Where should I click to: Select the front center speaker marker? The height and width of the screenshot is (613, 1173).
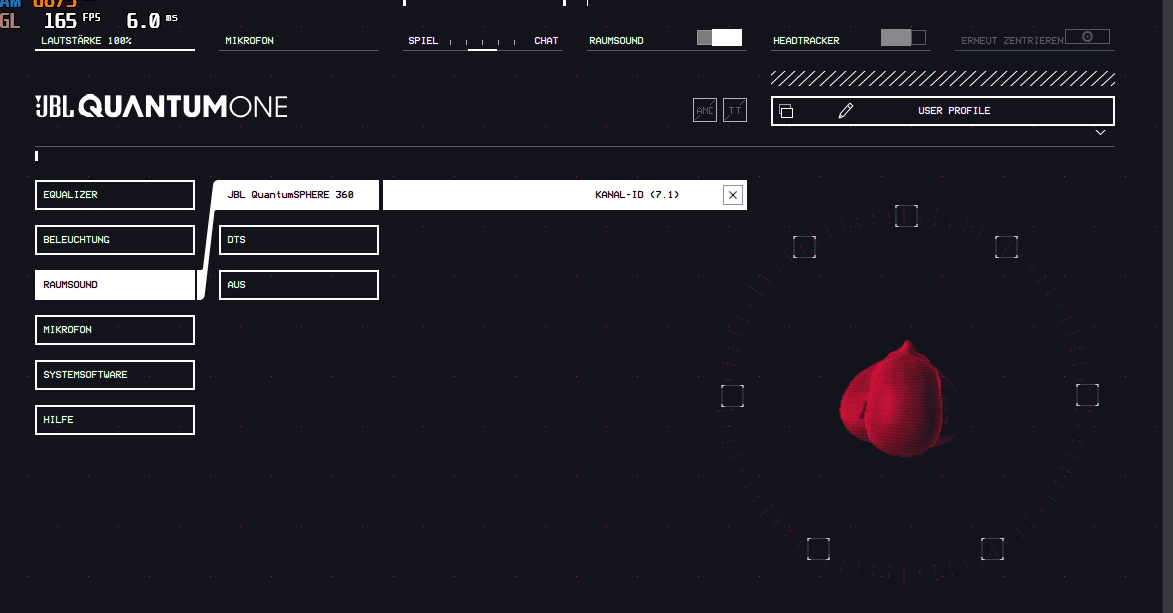906,216
